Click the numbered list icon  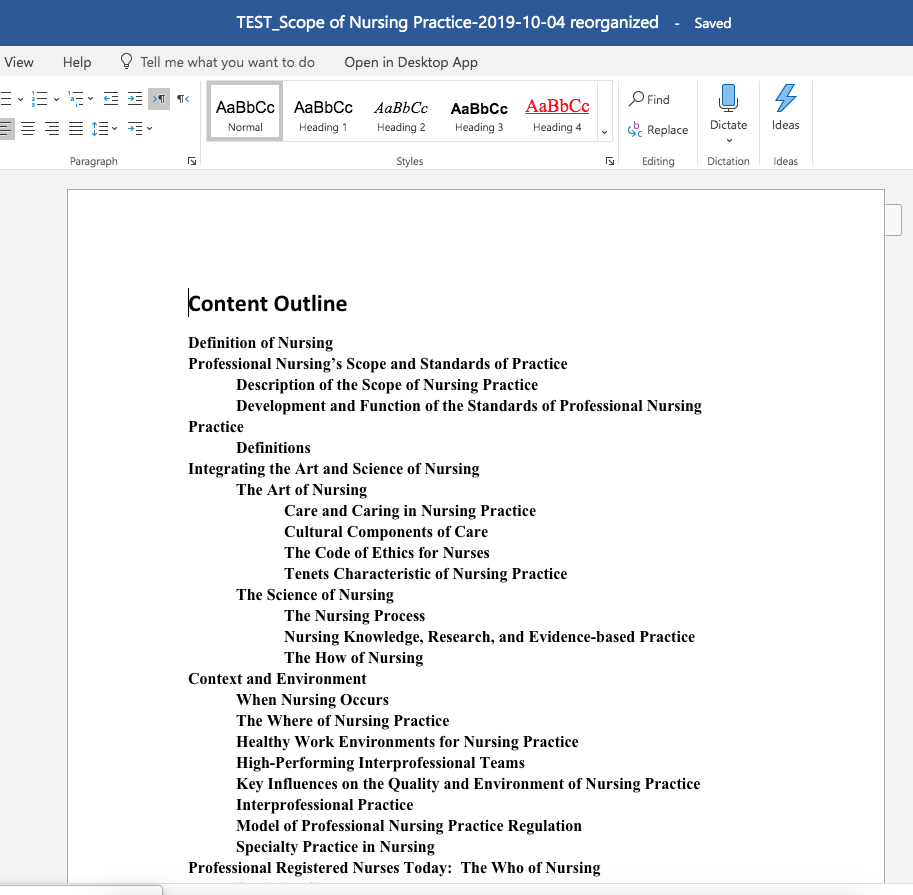click(39, 99)
